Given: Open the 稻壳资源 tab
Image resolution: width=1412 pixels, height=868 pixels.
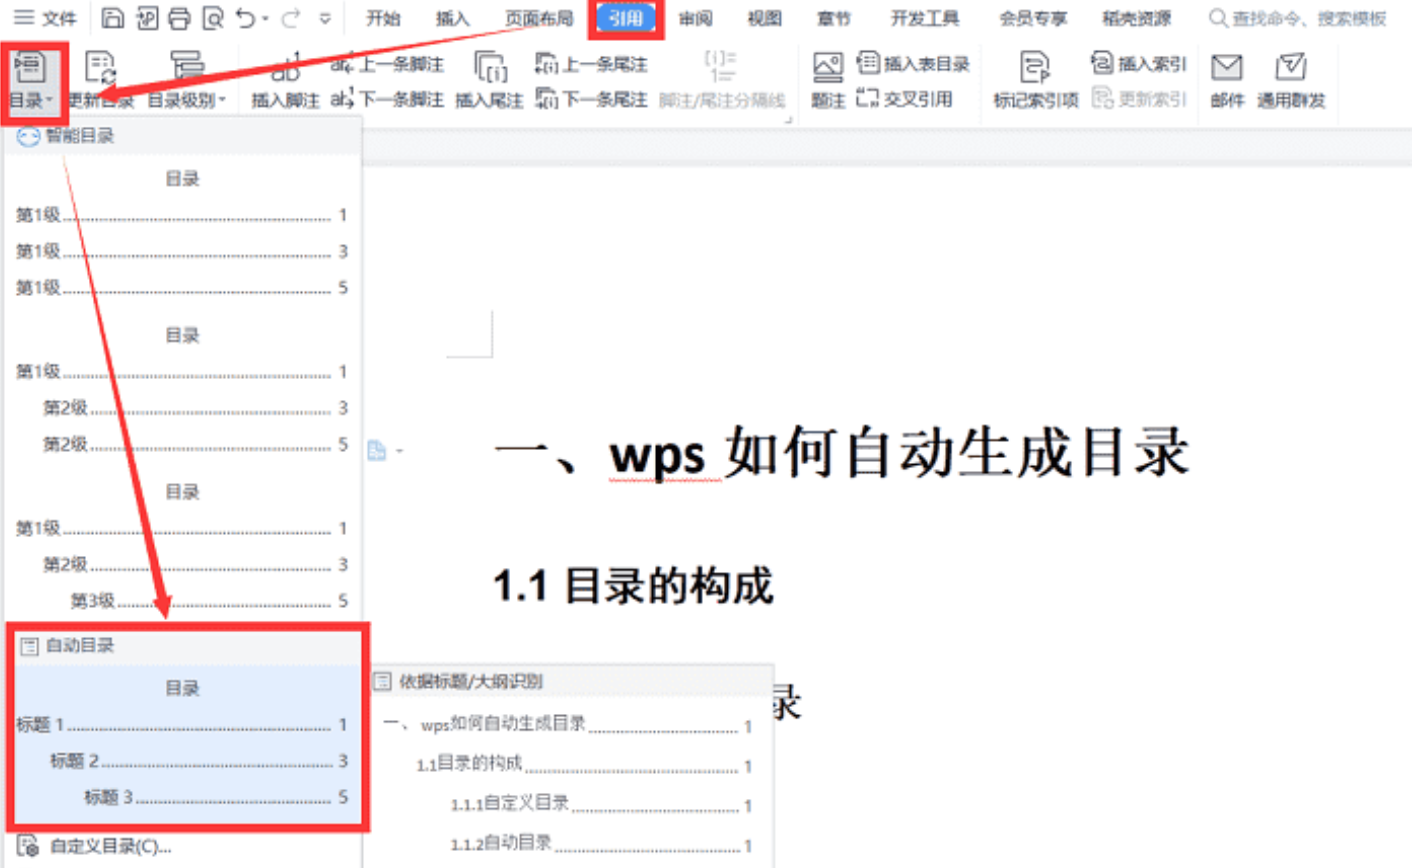Looking at the screenshot, I should tap(1136, 18).
